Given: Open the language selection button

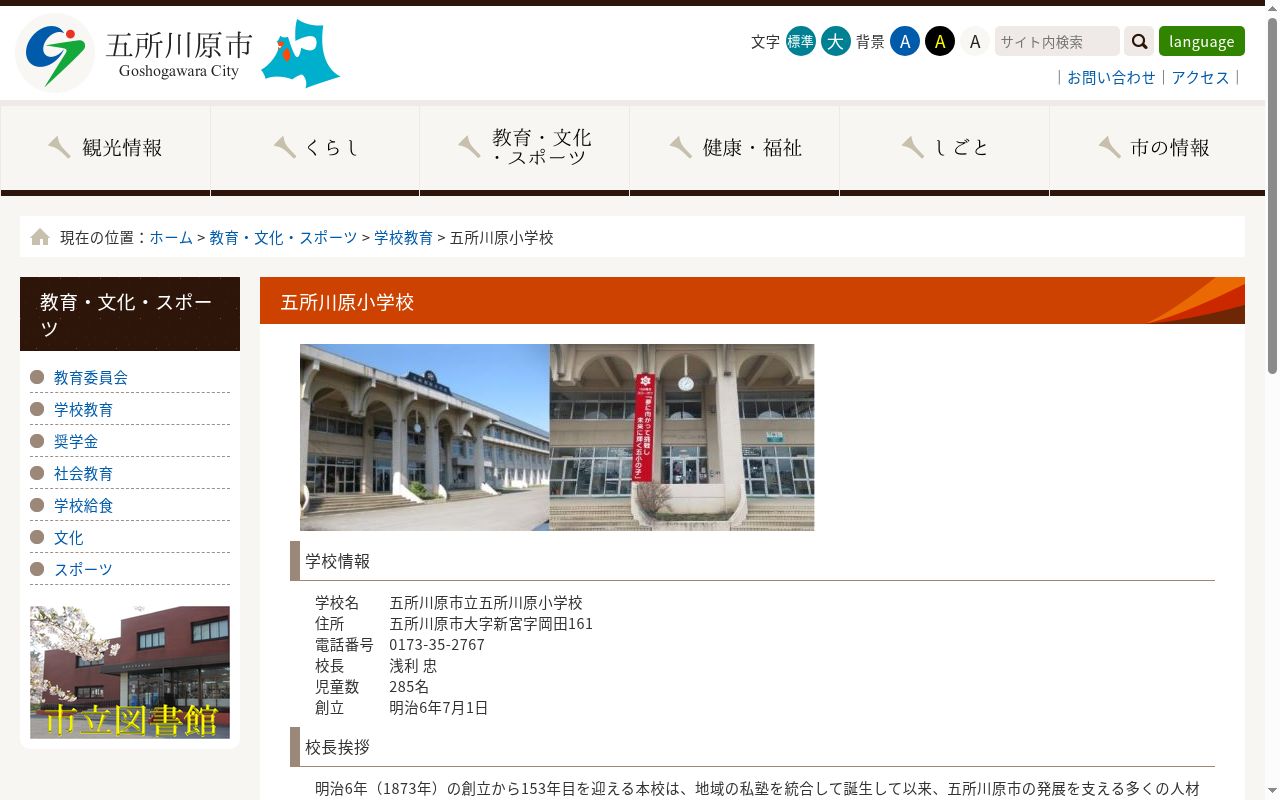Looking at the screenshot, I should (1202, 41).
